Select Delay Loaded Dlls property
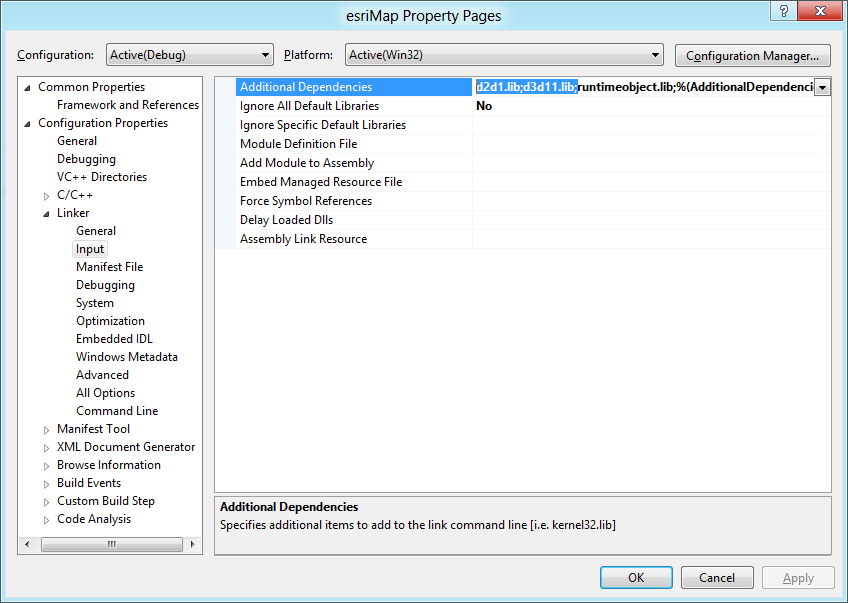This screenshot has height=603, width=848. [354, 220]
